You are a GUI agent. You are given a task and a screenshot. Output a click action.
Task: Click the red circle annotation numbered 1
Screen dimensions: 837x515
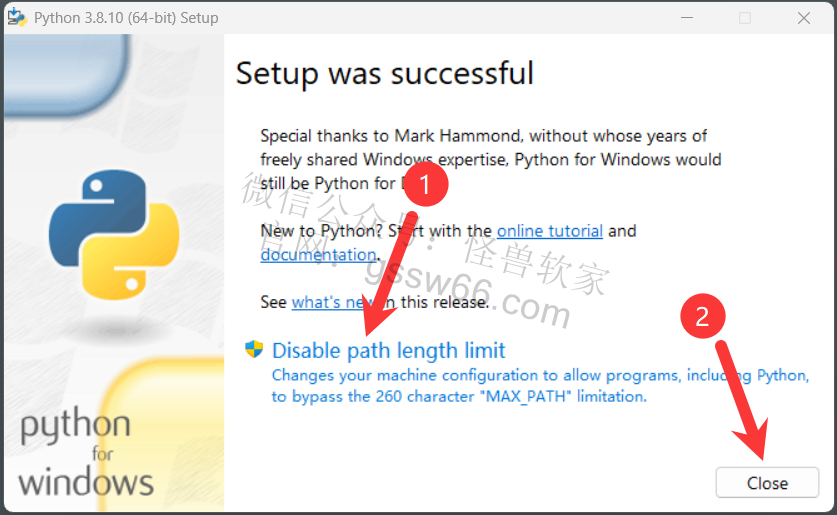click(425, 185)
